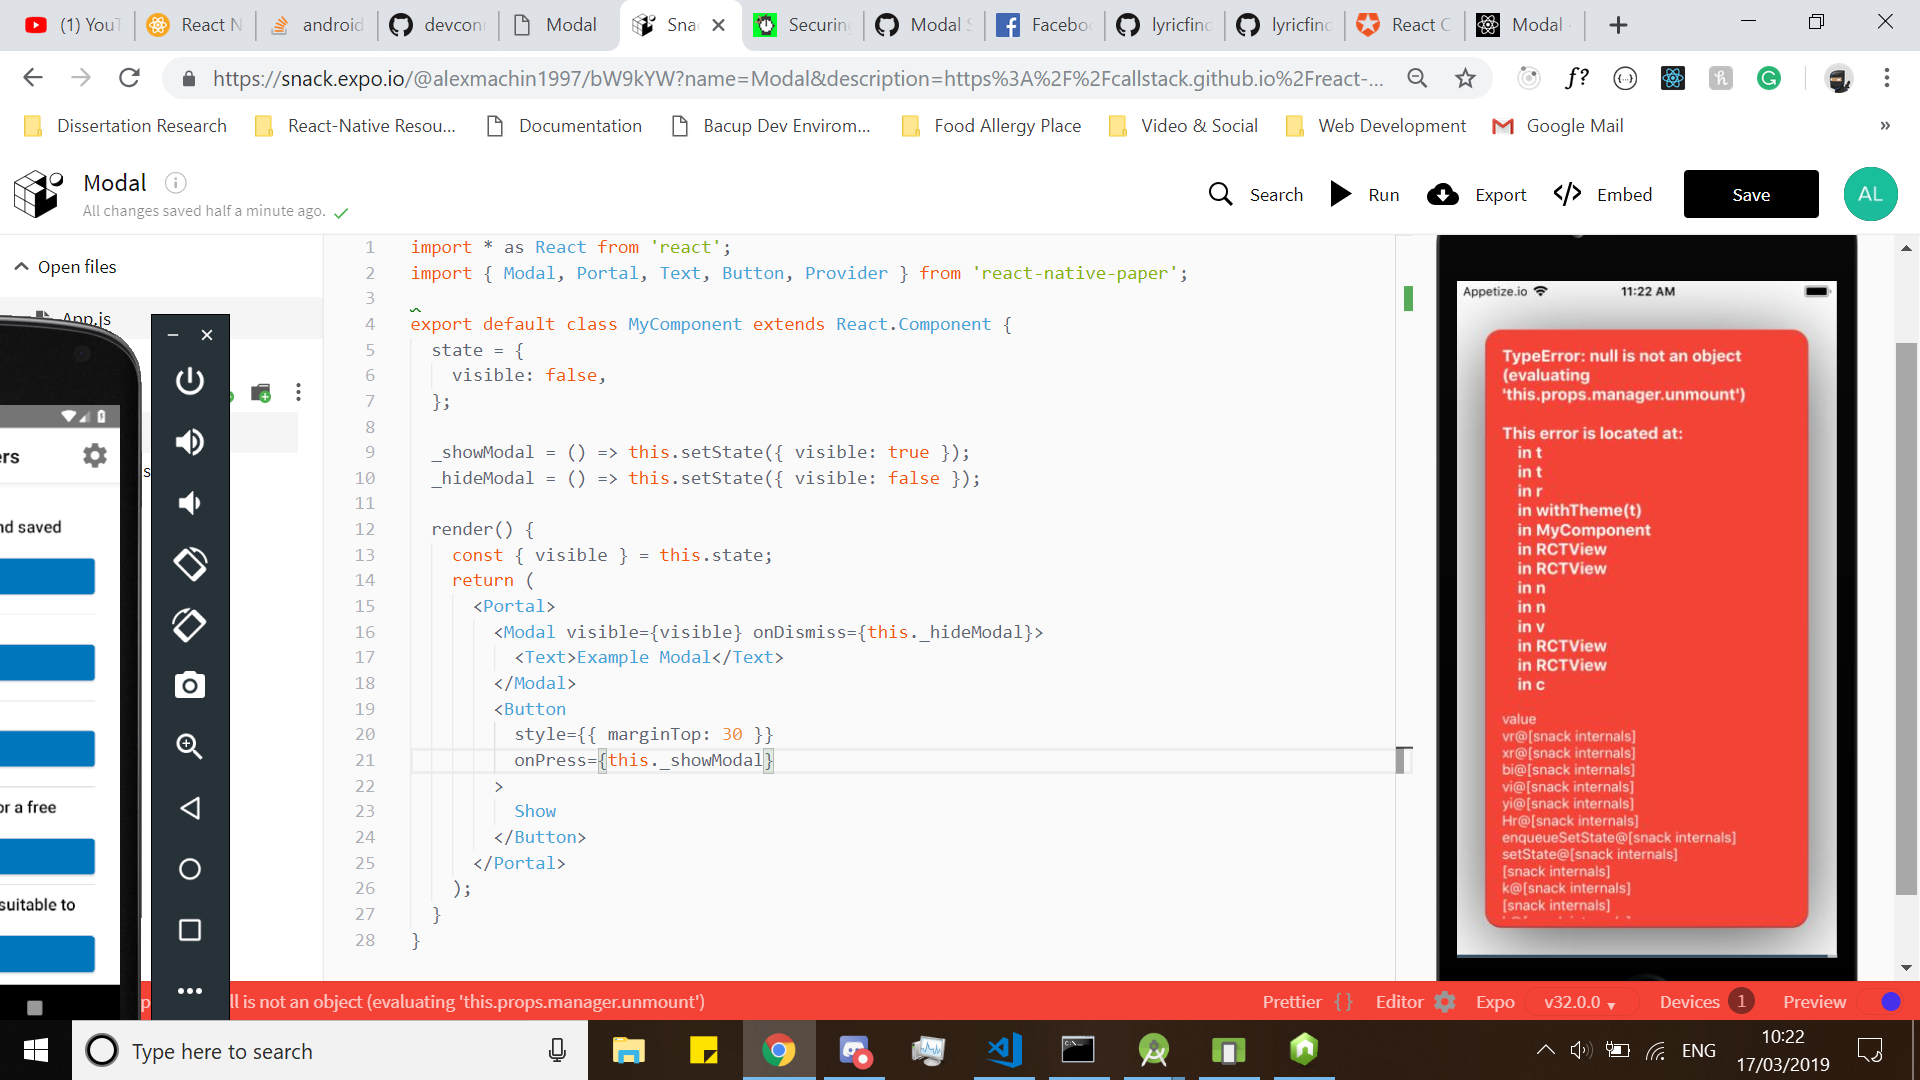Open Editor settings via the gear icon
The width and height of the screenshot is (1920, 1080).
point(1444,1001)
